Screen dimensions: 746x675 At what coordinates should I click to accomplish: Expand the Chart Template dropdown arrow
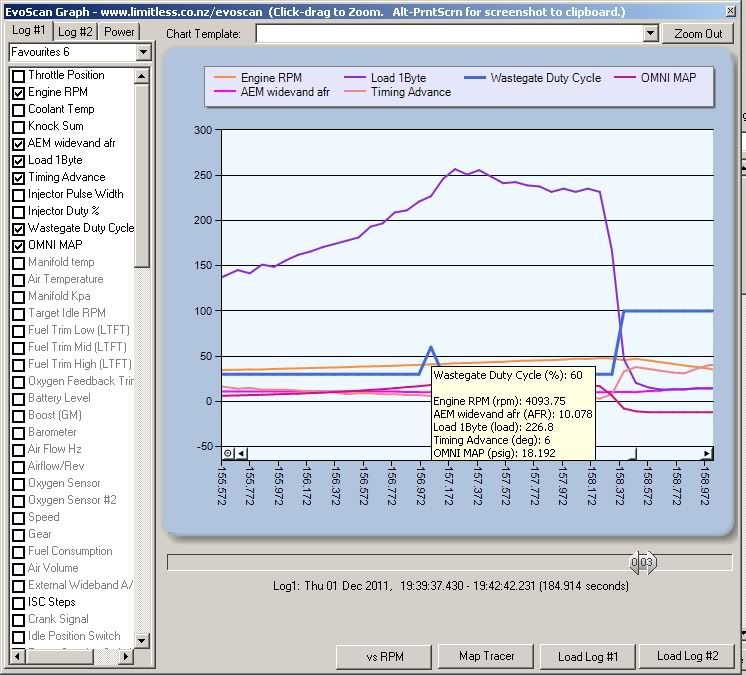[x=650, y=33]
